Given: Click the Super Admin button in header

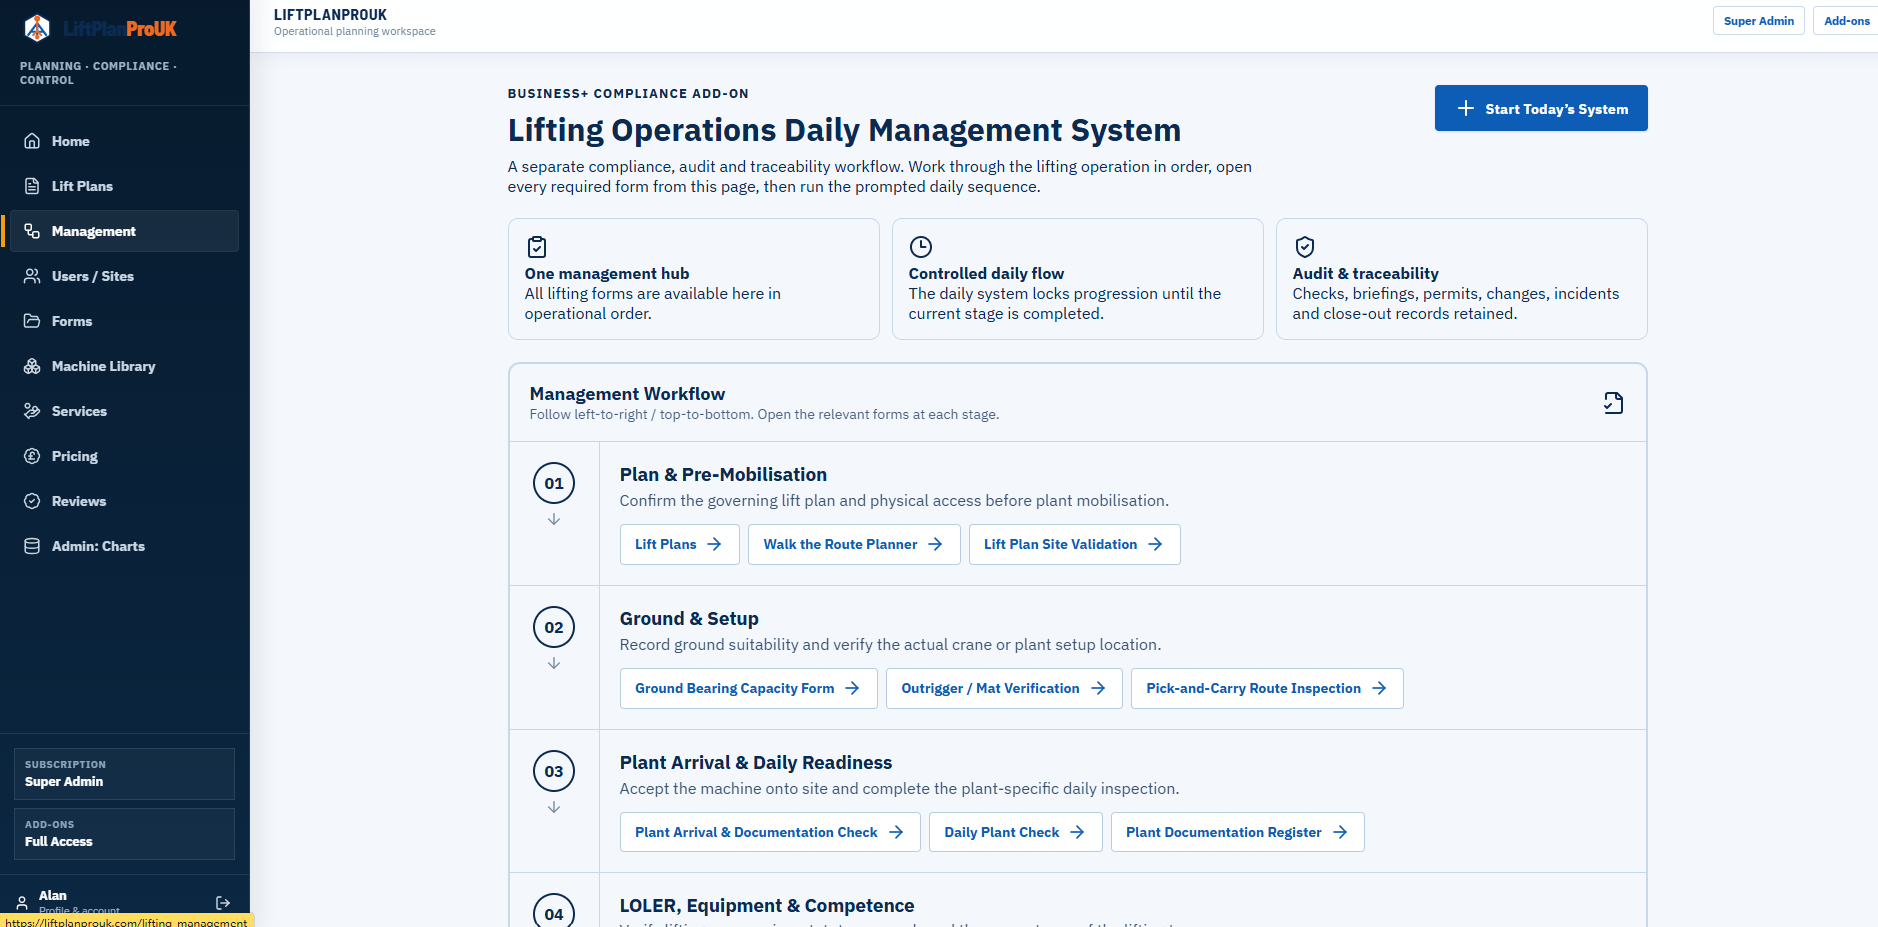Looking at the screenshot, I should click(x=1759, y=21).
